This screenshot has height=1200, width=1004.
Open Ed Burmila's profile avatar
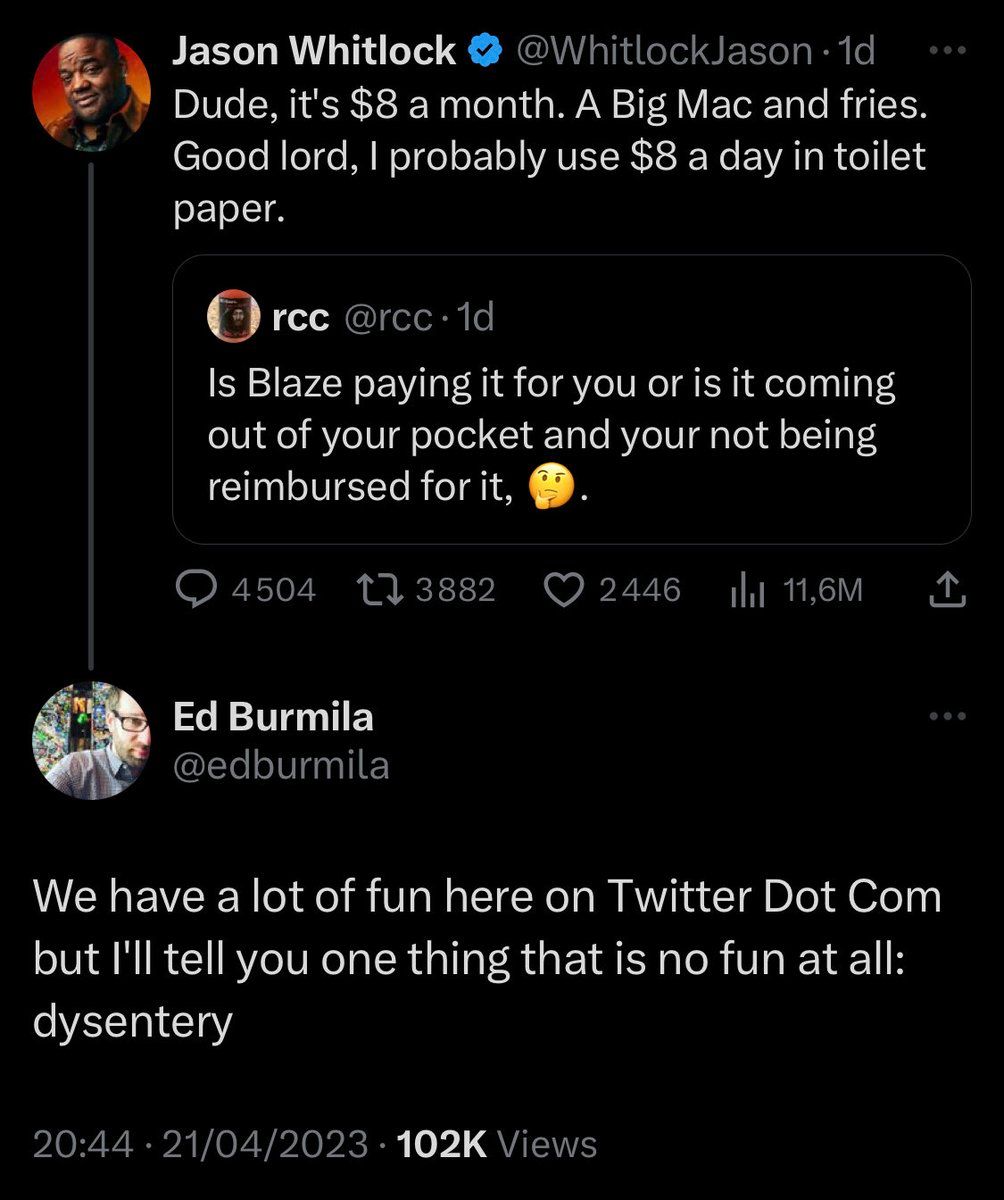tap(91, 741)
